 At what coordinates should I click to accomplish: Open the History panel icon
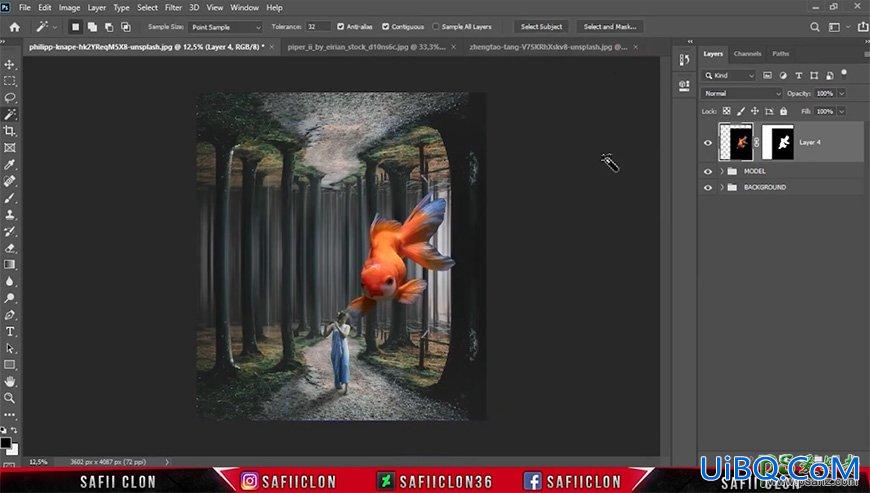(x=684, y=60)
